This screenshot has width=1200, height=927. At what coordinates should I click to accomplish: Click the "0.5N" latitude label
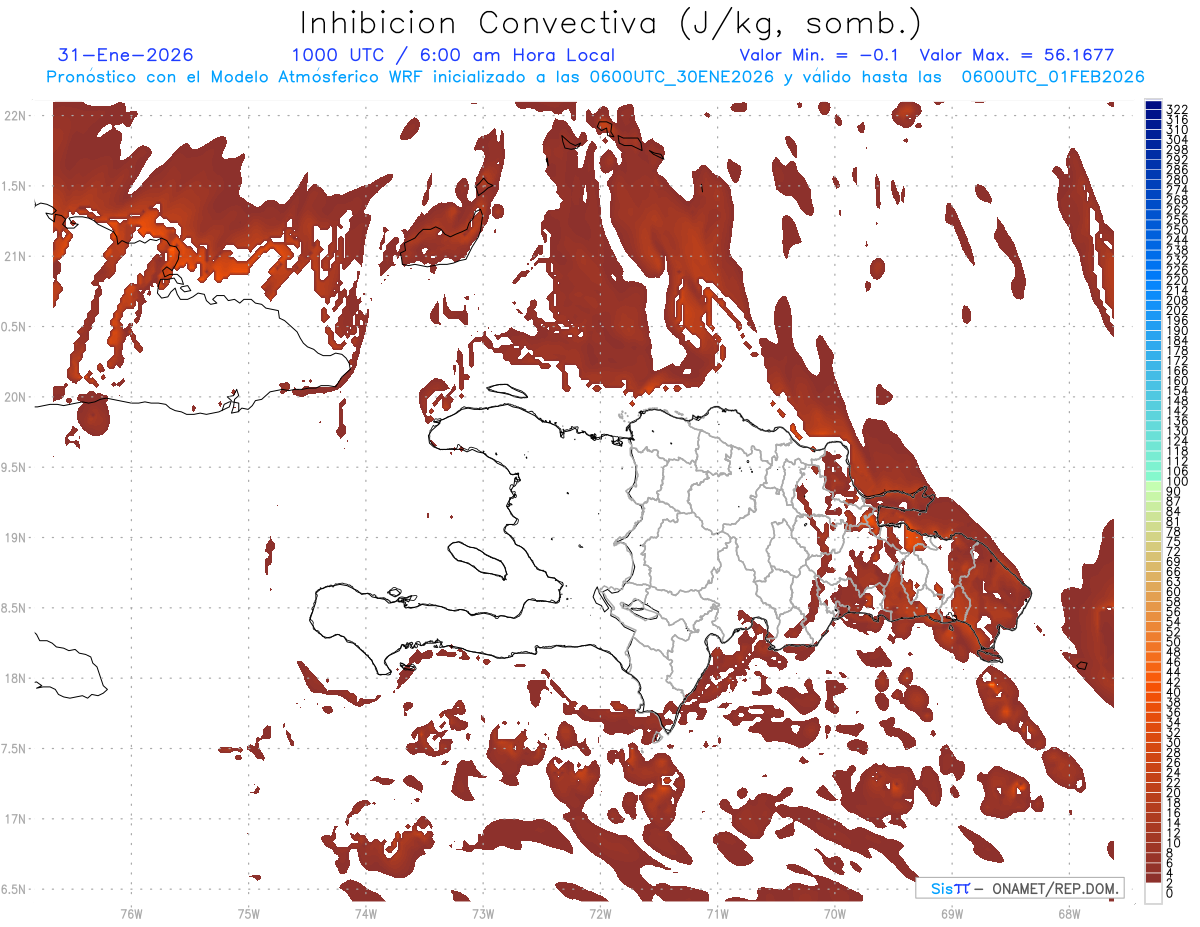(x=15, y=327)
